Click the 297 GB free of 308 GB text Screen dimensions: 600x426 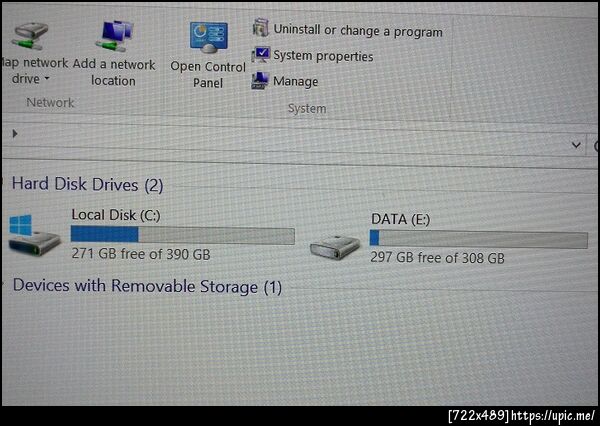tap(437, 258)
